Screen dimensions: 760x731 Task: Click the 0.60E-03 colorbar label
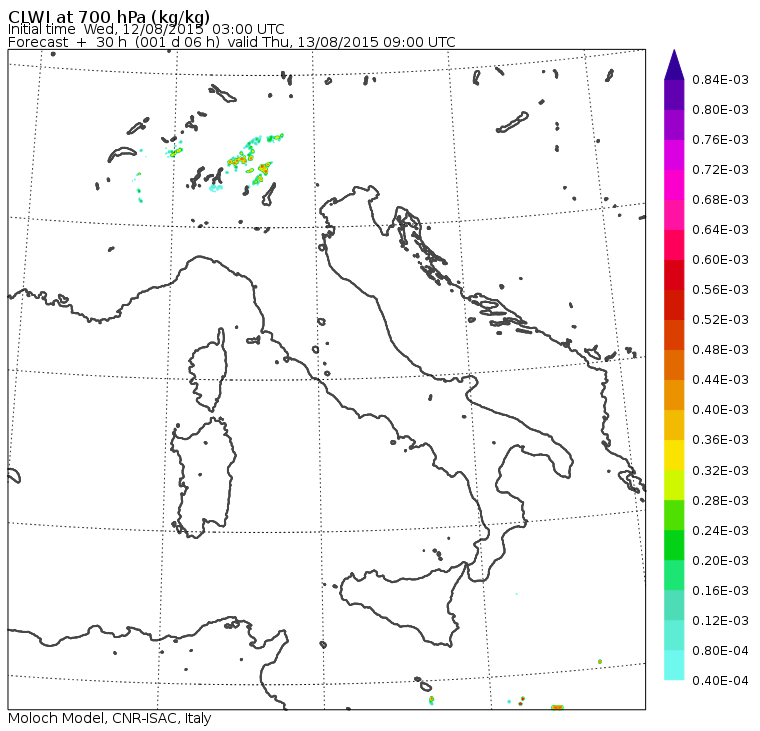[x=720, y=260]
